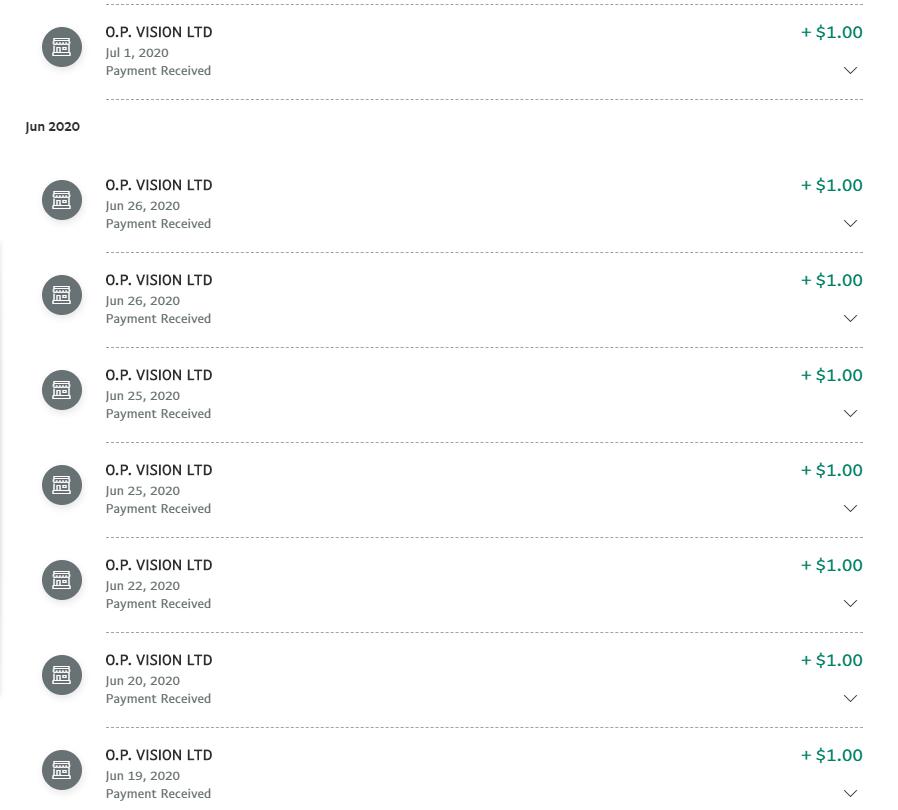The image size is (898, 810).
Task: Open O.P. VISION LTD name on Jun 22
Action: tap(159, 565)
